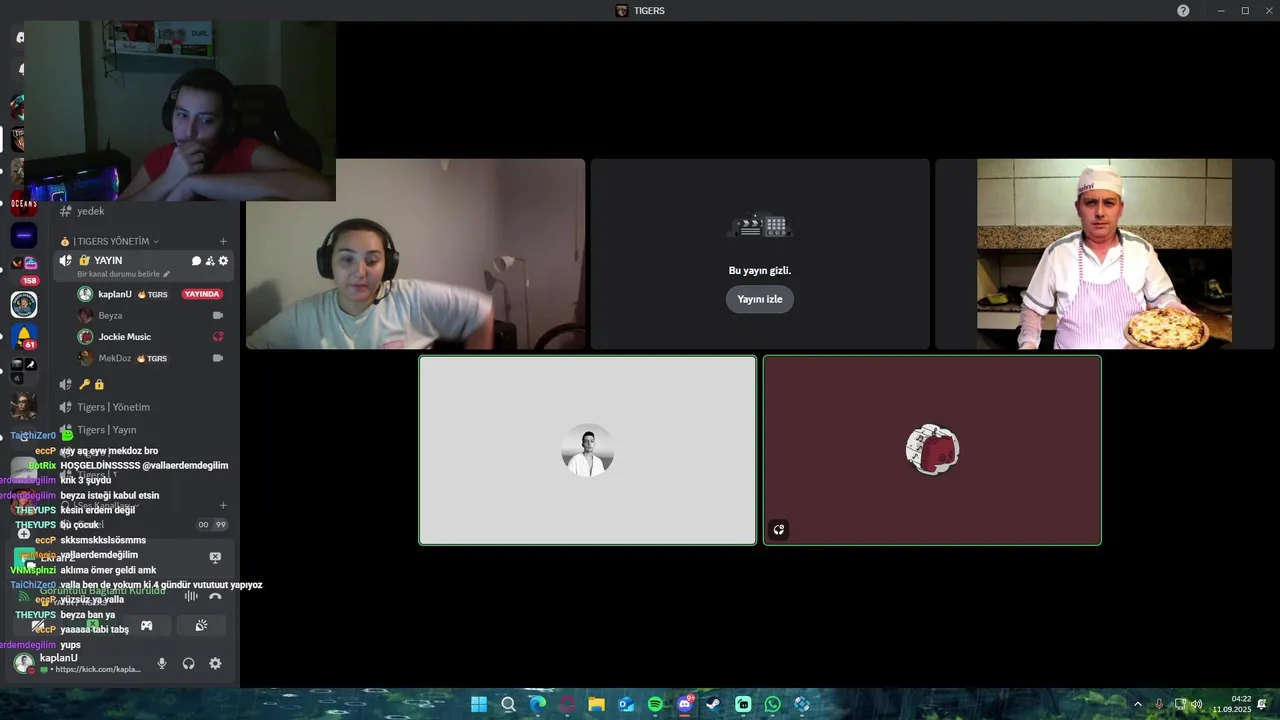The image size is (1280, 720).
Task: Click MekDoz's camera icon
Action: (x=217, y=358)
